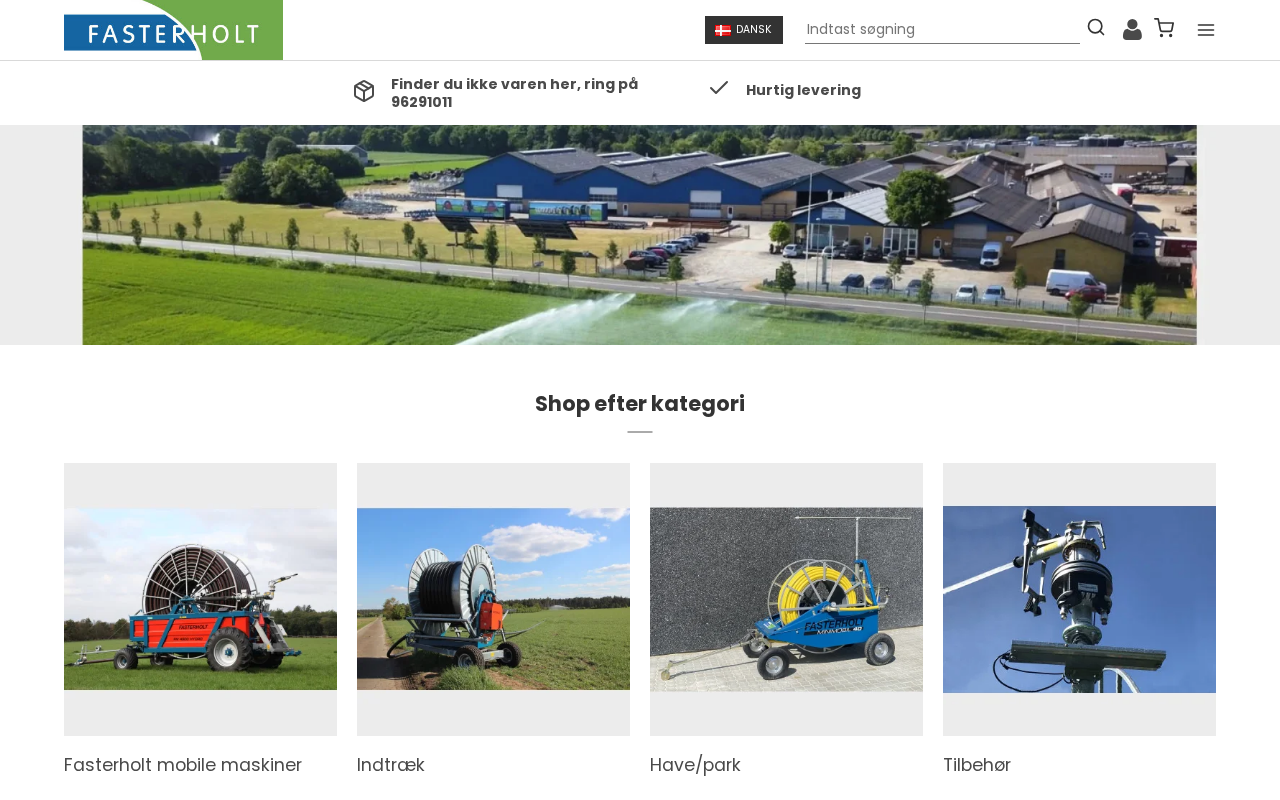Screen dimensions: 1280x800
Task: Click the red mobile machine thumbnail
Action: coord(200,599)
